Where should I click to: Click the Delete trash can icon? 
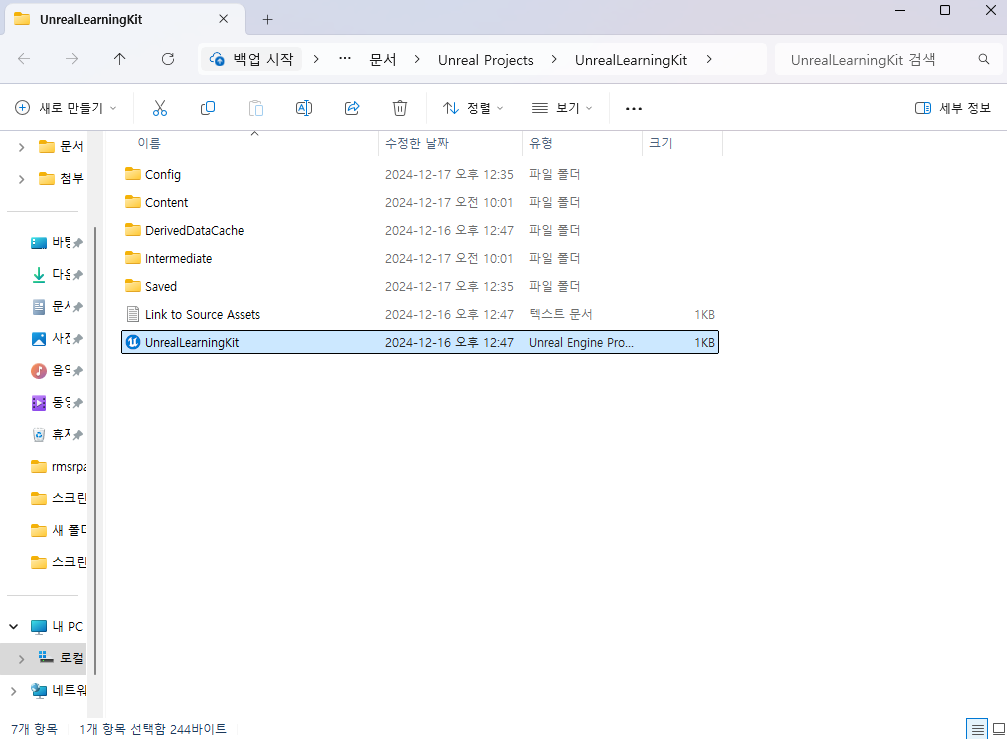click(x=399, y=108)
